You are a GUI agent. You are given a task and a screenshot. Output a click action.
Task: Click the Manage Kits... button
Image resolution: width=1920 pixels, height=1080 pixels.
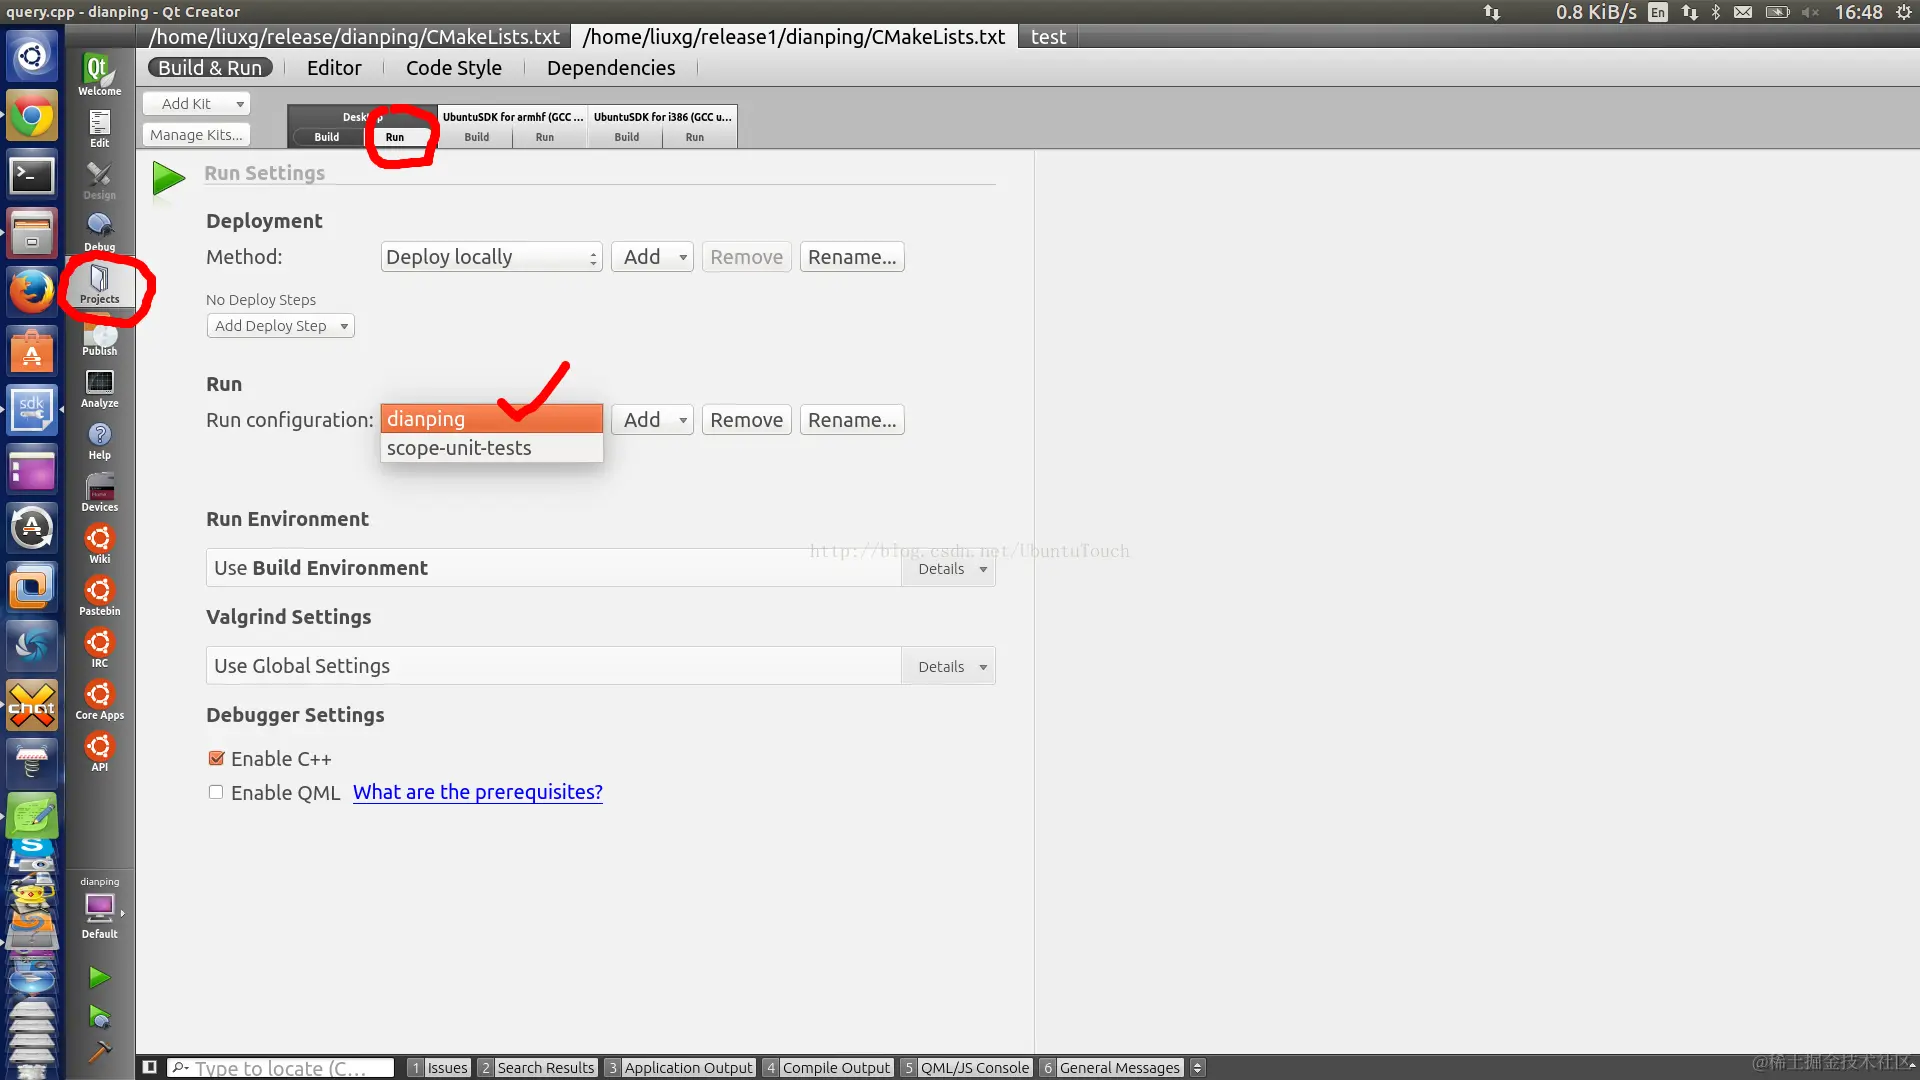pyautogui.click(x=196, y=135)
